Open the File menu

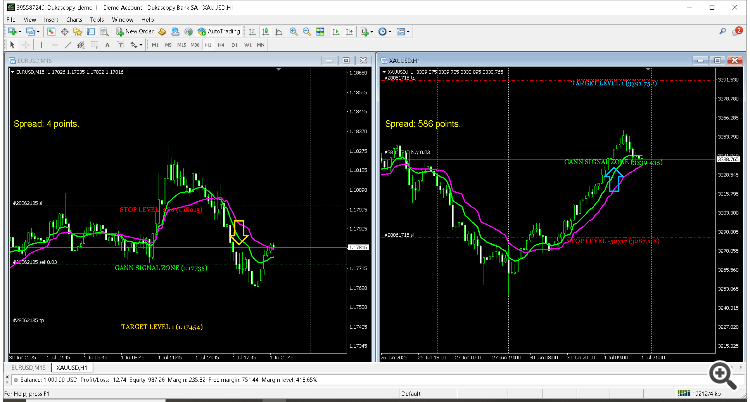pyautogui.click(x=11, y=20)
